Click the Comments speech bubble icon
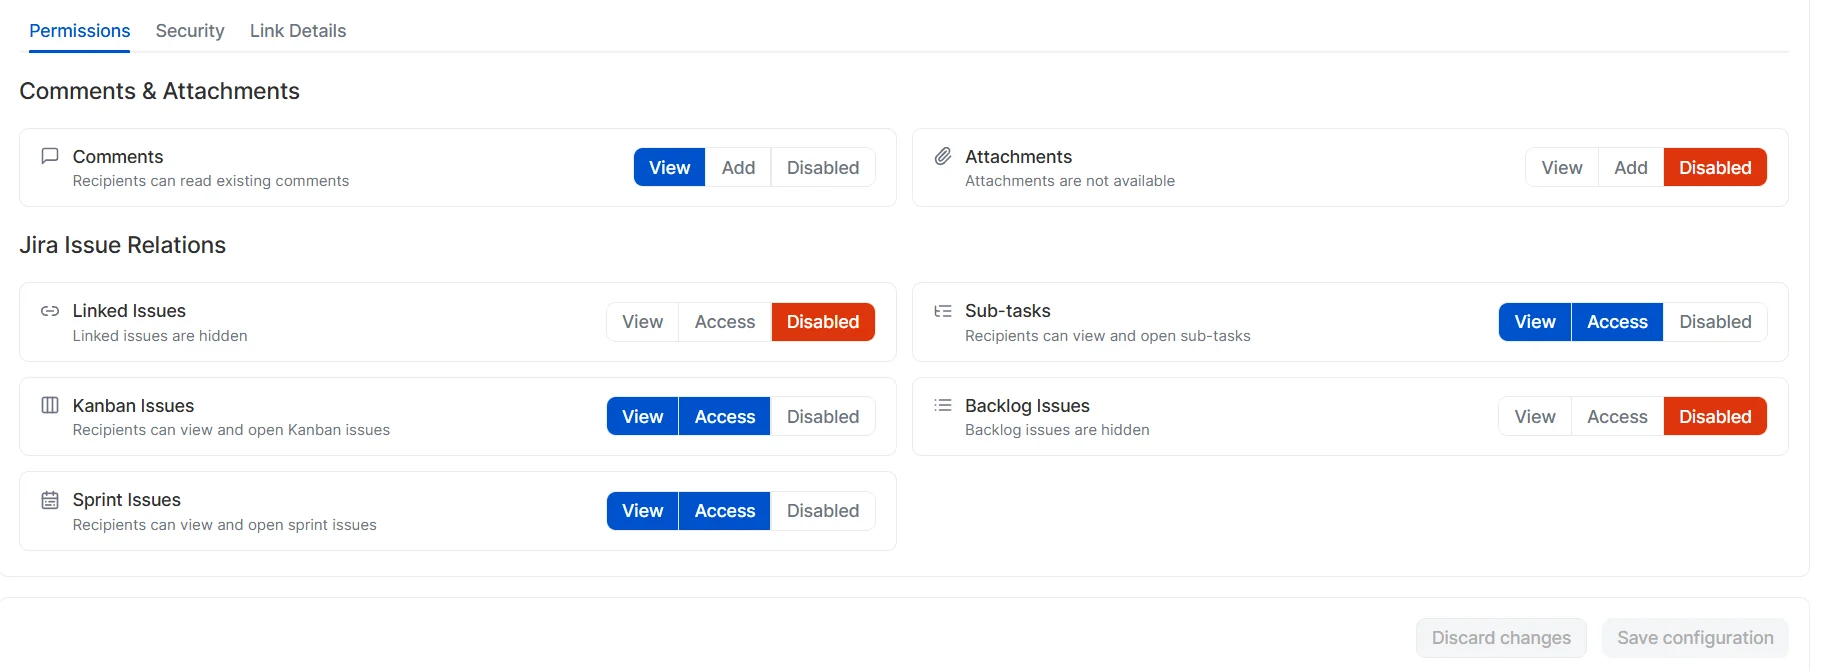The width and height of the screenshot is (1829, 671). tap(50, 156)
